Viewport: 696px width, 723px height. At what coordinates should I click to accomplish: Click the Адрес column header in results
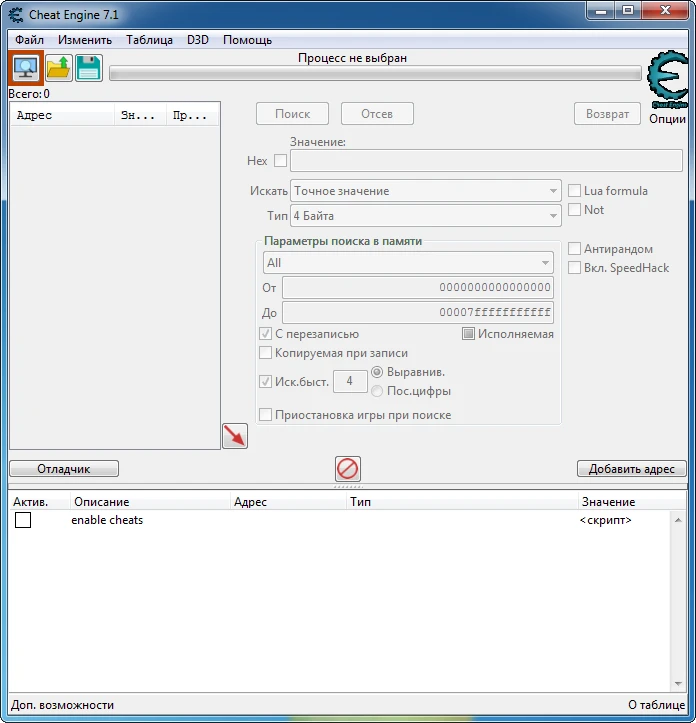[x=62, y=115]
